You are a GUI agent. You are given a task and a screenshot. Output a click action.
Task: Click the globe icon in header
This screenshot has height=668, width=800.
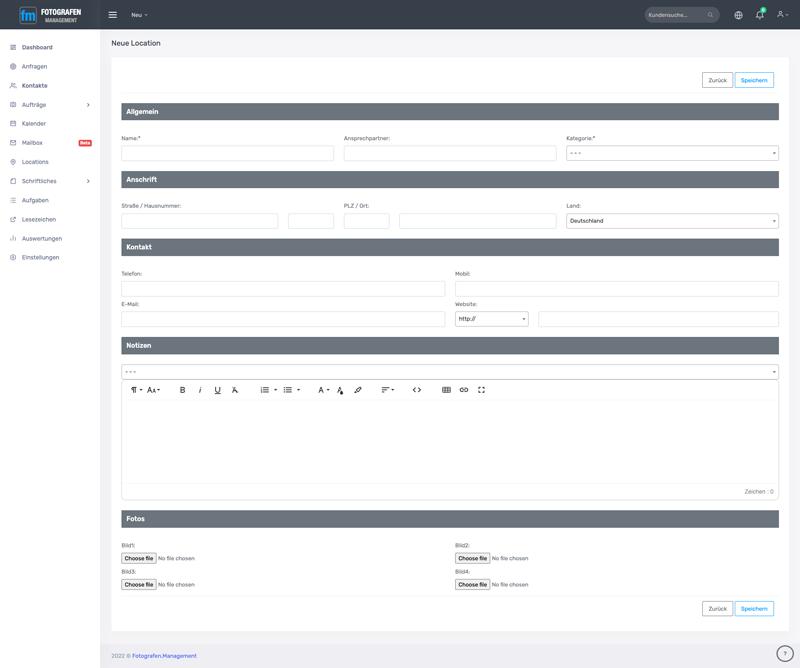point(738,15)
